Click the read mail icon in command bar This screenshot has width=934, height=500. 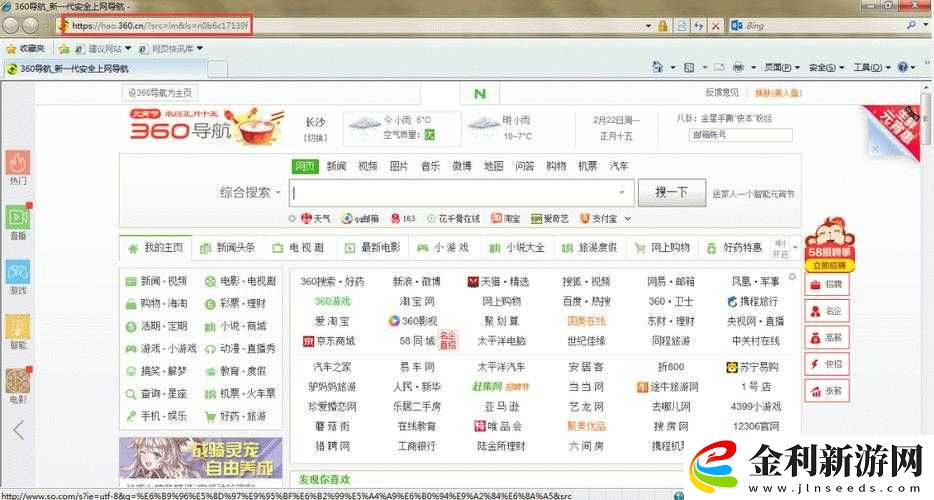pos(719,67)
